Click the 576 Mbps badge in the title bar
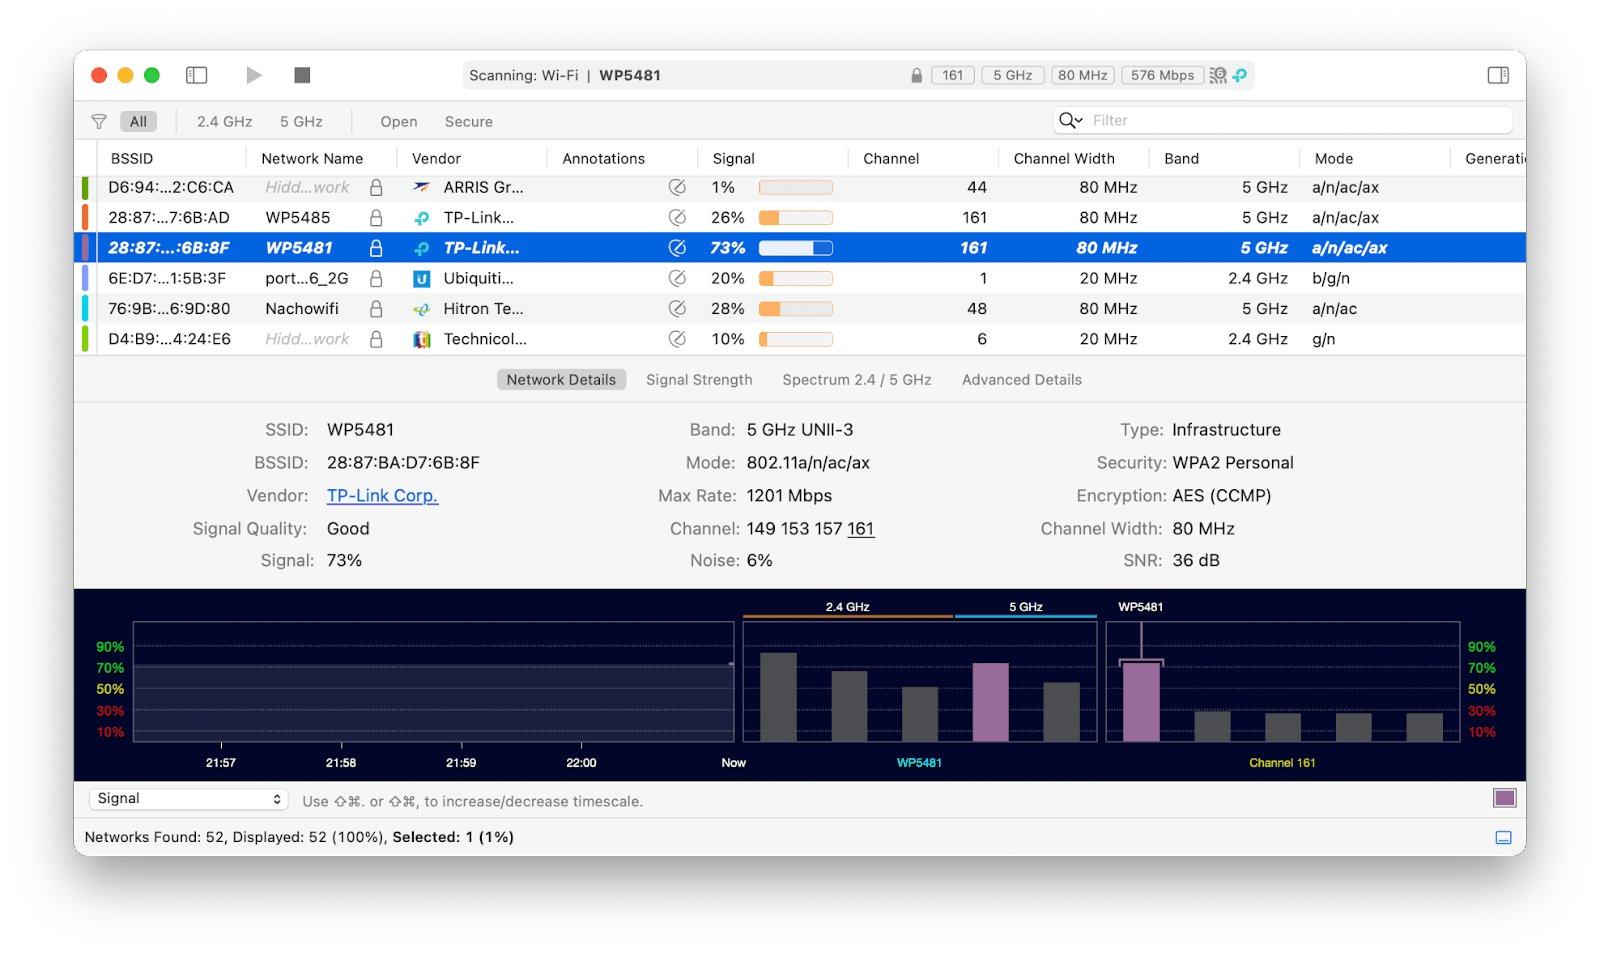The width and height of the screenshot is (1600, 953). [x=1162, y=76]
